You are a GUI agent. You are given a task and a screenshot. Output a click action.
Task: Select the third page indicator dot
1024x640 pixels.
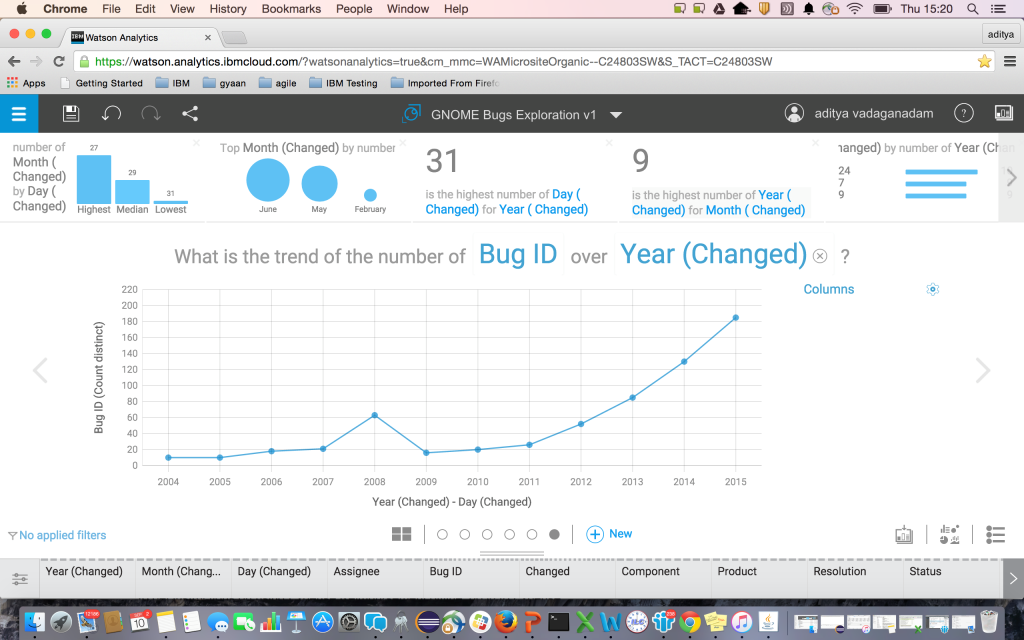click(x=487, y=535)
